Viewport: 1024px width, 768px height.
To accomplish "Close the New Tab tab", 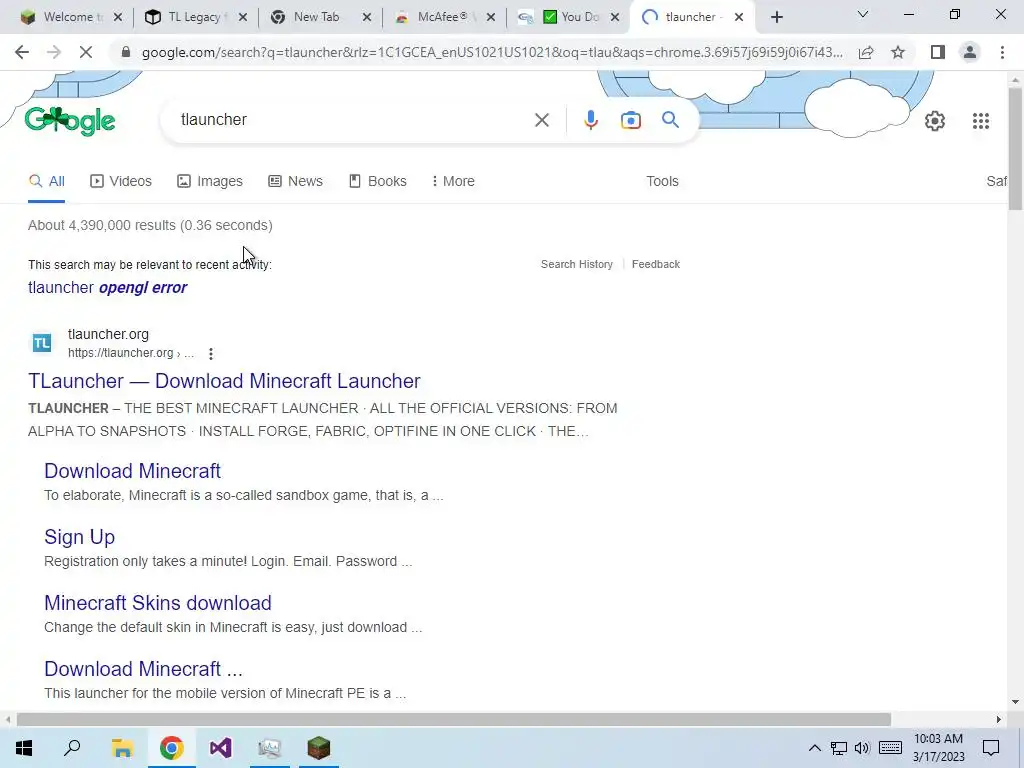I will coord(367,18).
